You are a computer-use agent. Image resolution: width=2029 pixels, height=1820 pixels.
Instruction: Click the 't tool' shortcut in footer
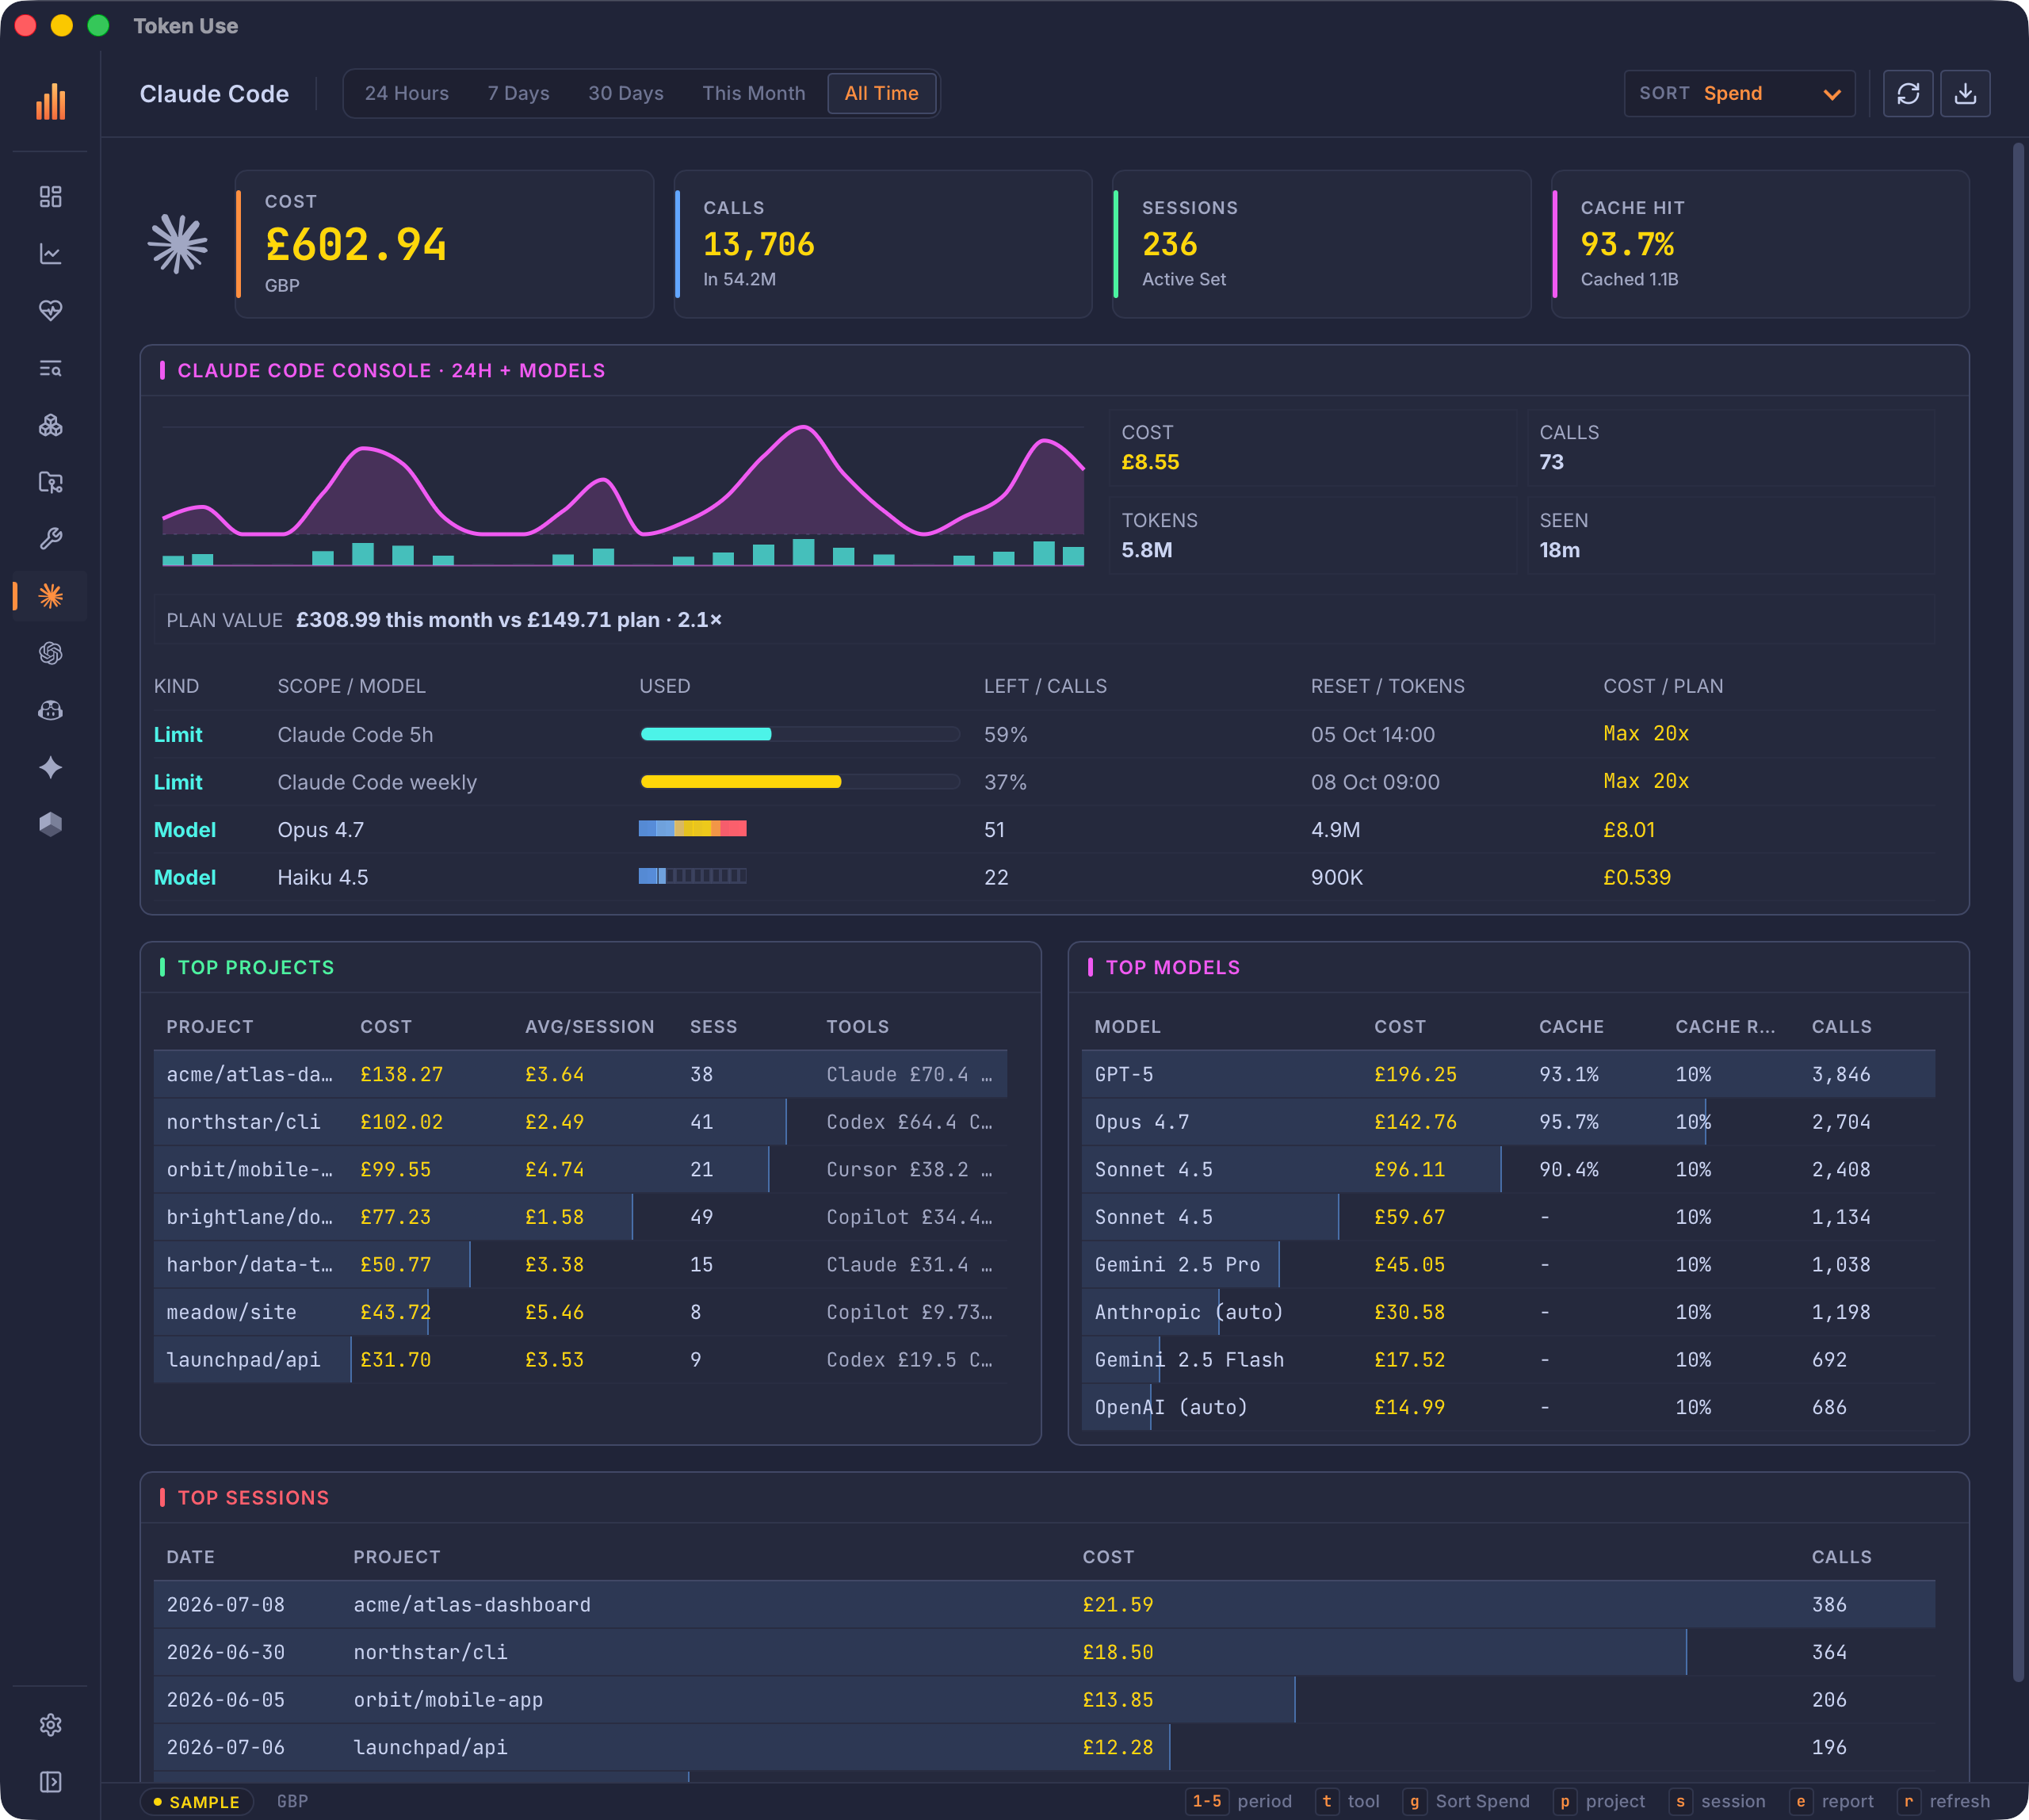point(1349,1801)
